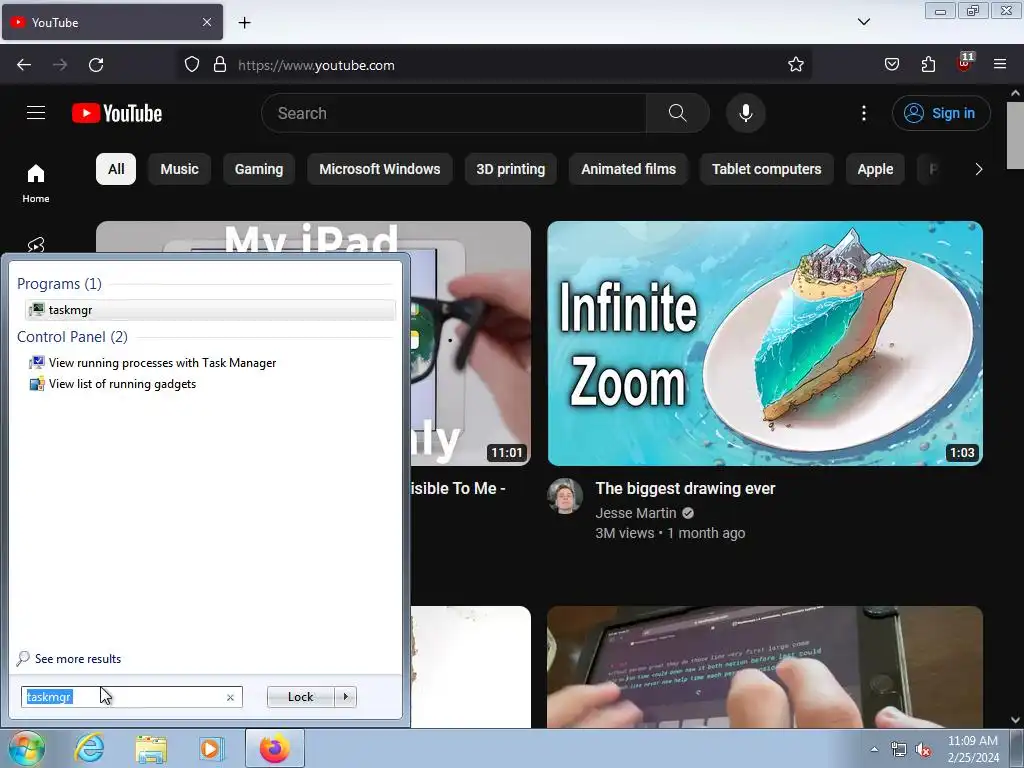Image resolution: width=1024 pixels, height=768 pixels.
Task: Expand the shutdown options arrow
Action: [x=345, y=697]
